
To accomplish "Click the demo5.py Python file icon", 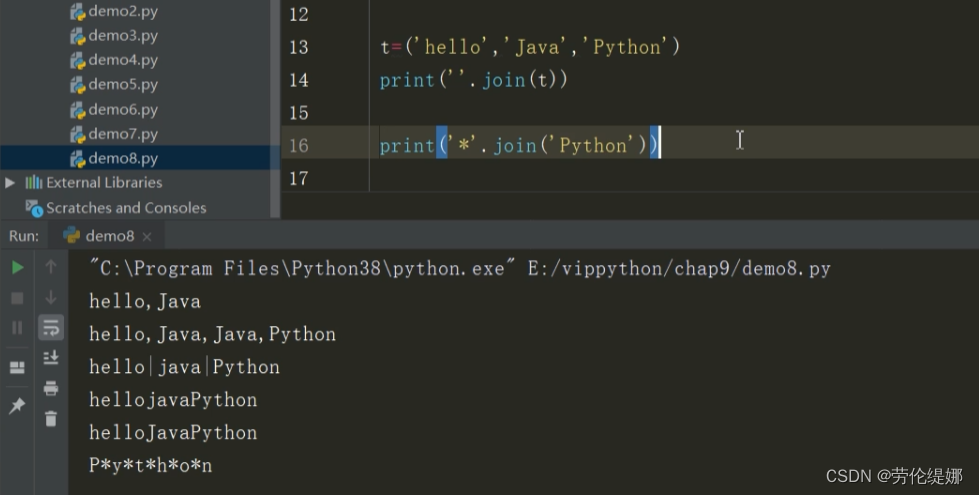I will pos(77,85).
